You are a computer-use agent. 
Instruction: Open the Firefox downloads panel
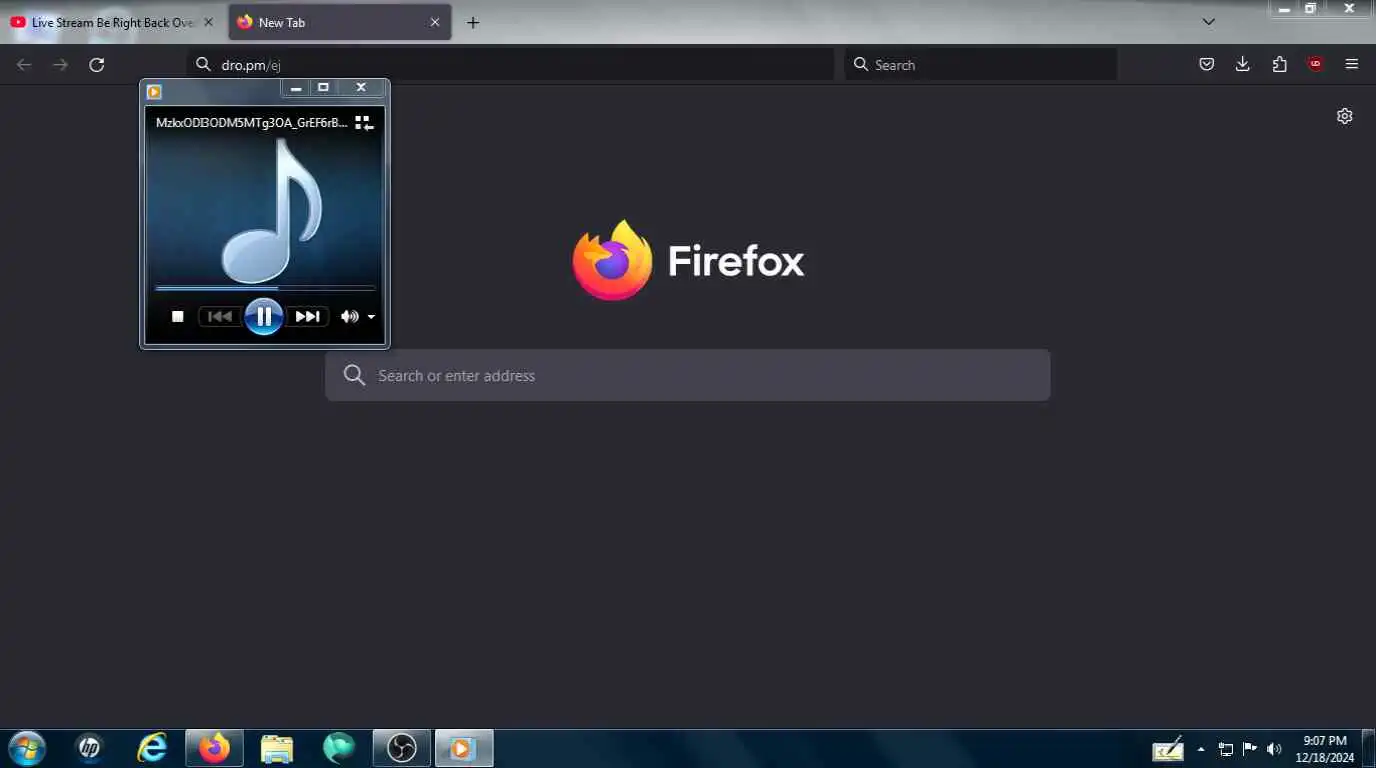[1243, 65]
